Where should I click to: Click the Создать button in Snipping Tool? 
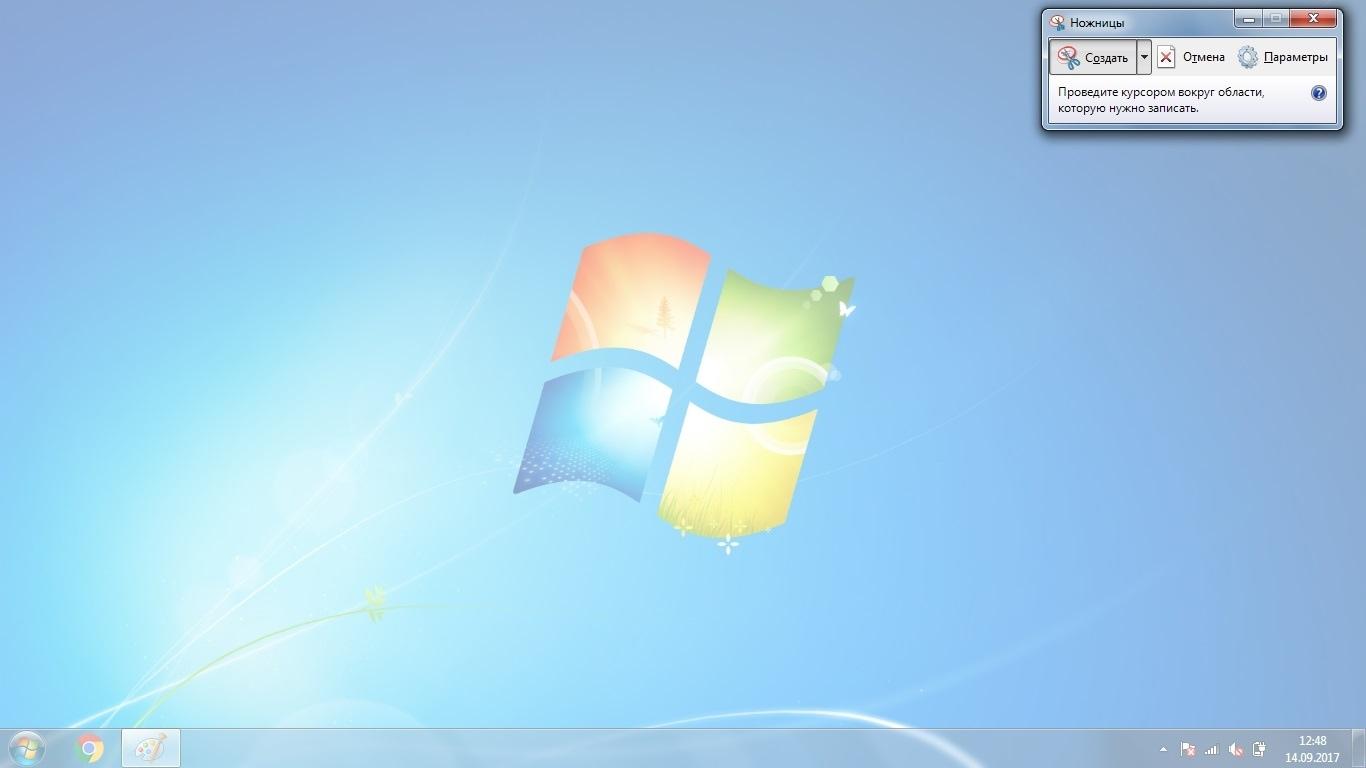click(1093, 57)
